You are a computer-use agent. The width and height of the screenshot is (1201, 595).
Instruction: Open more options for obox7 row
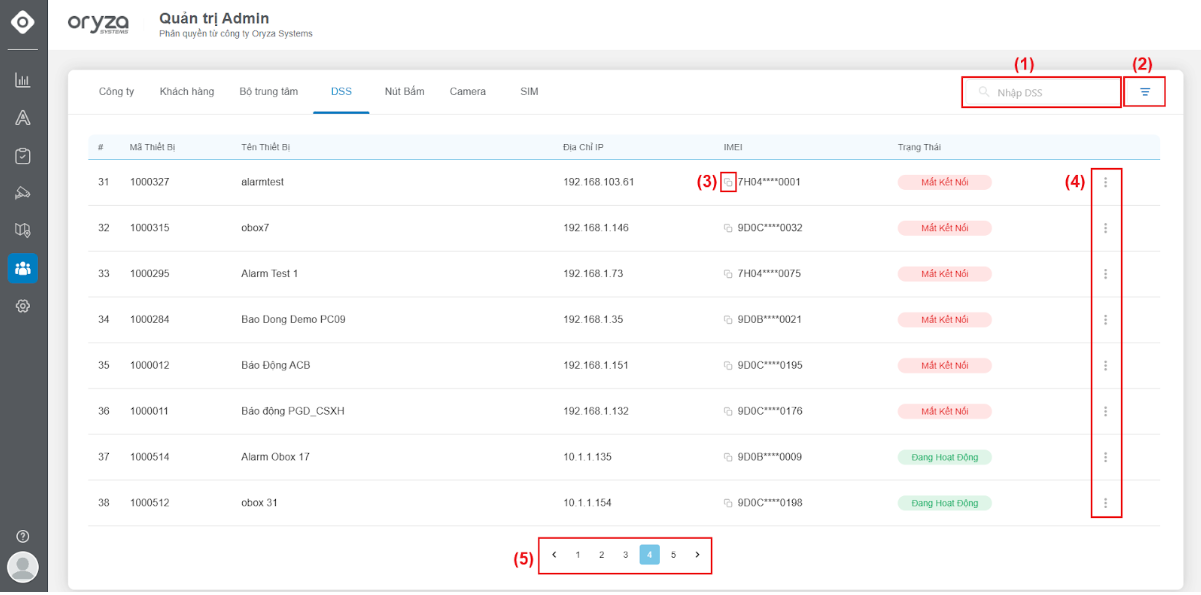click(x=1105, y=228)
